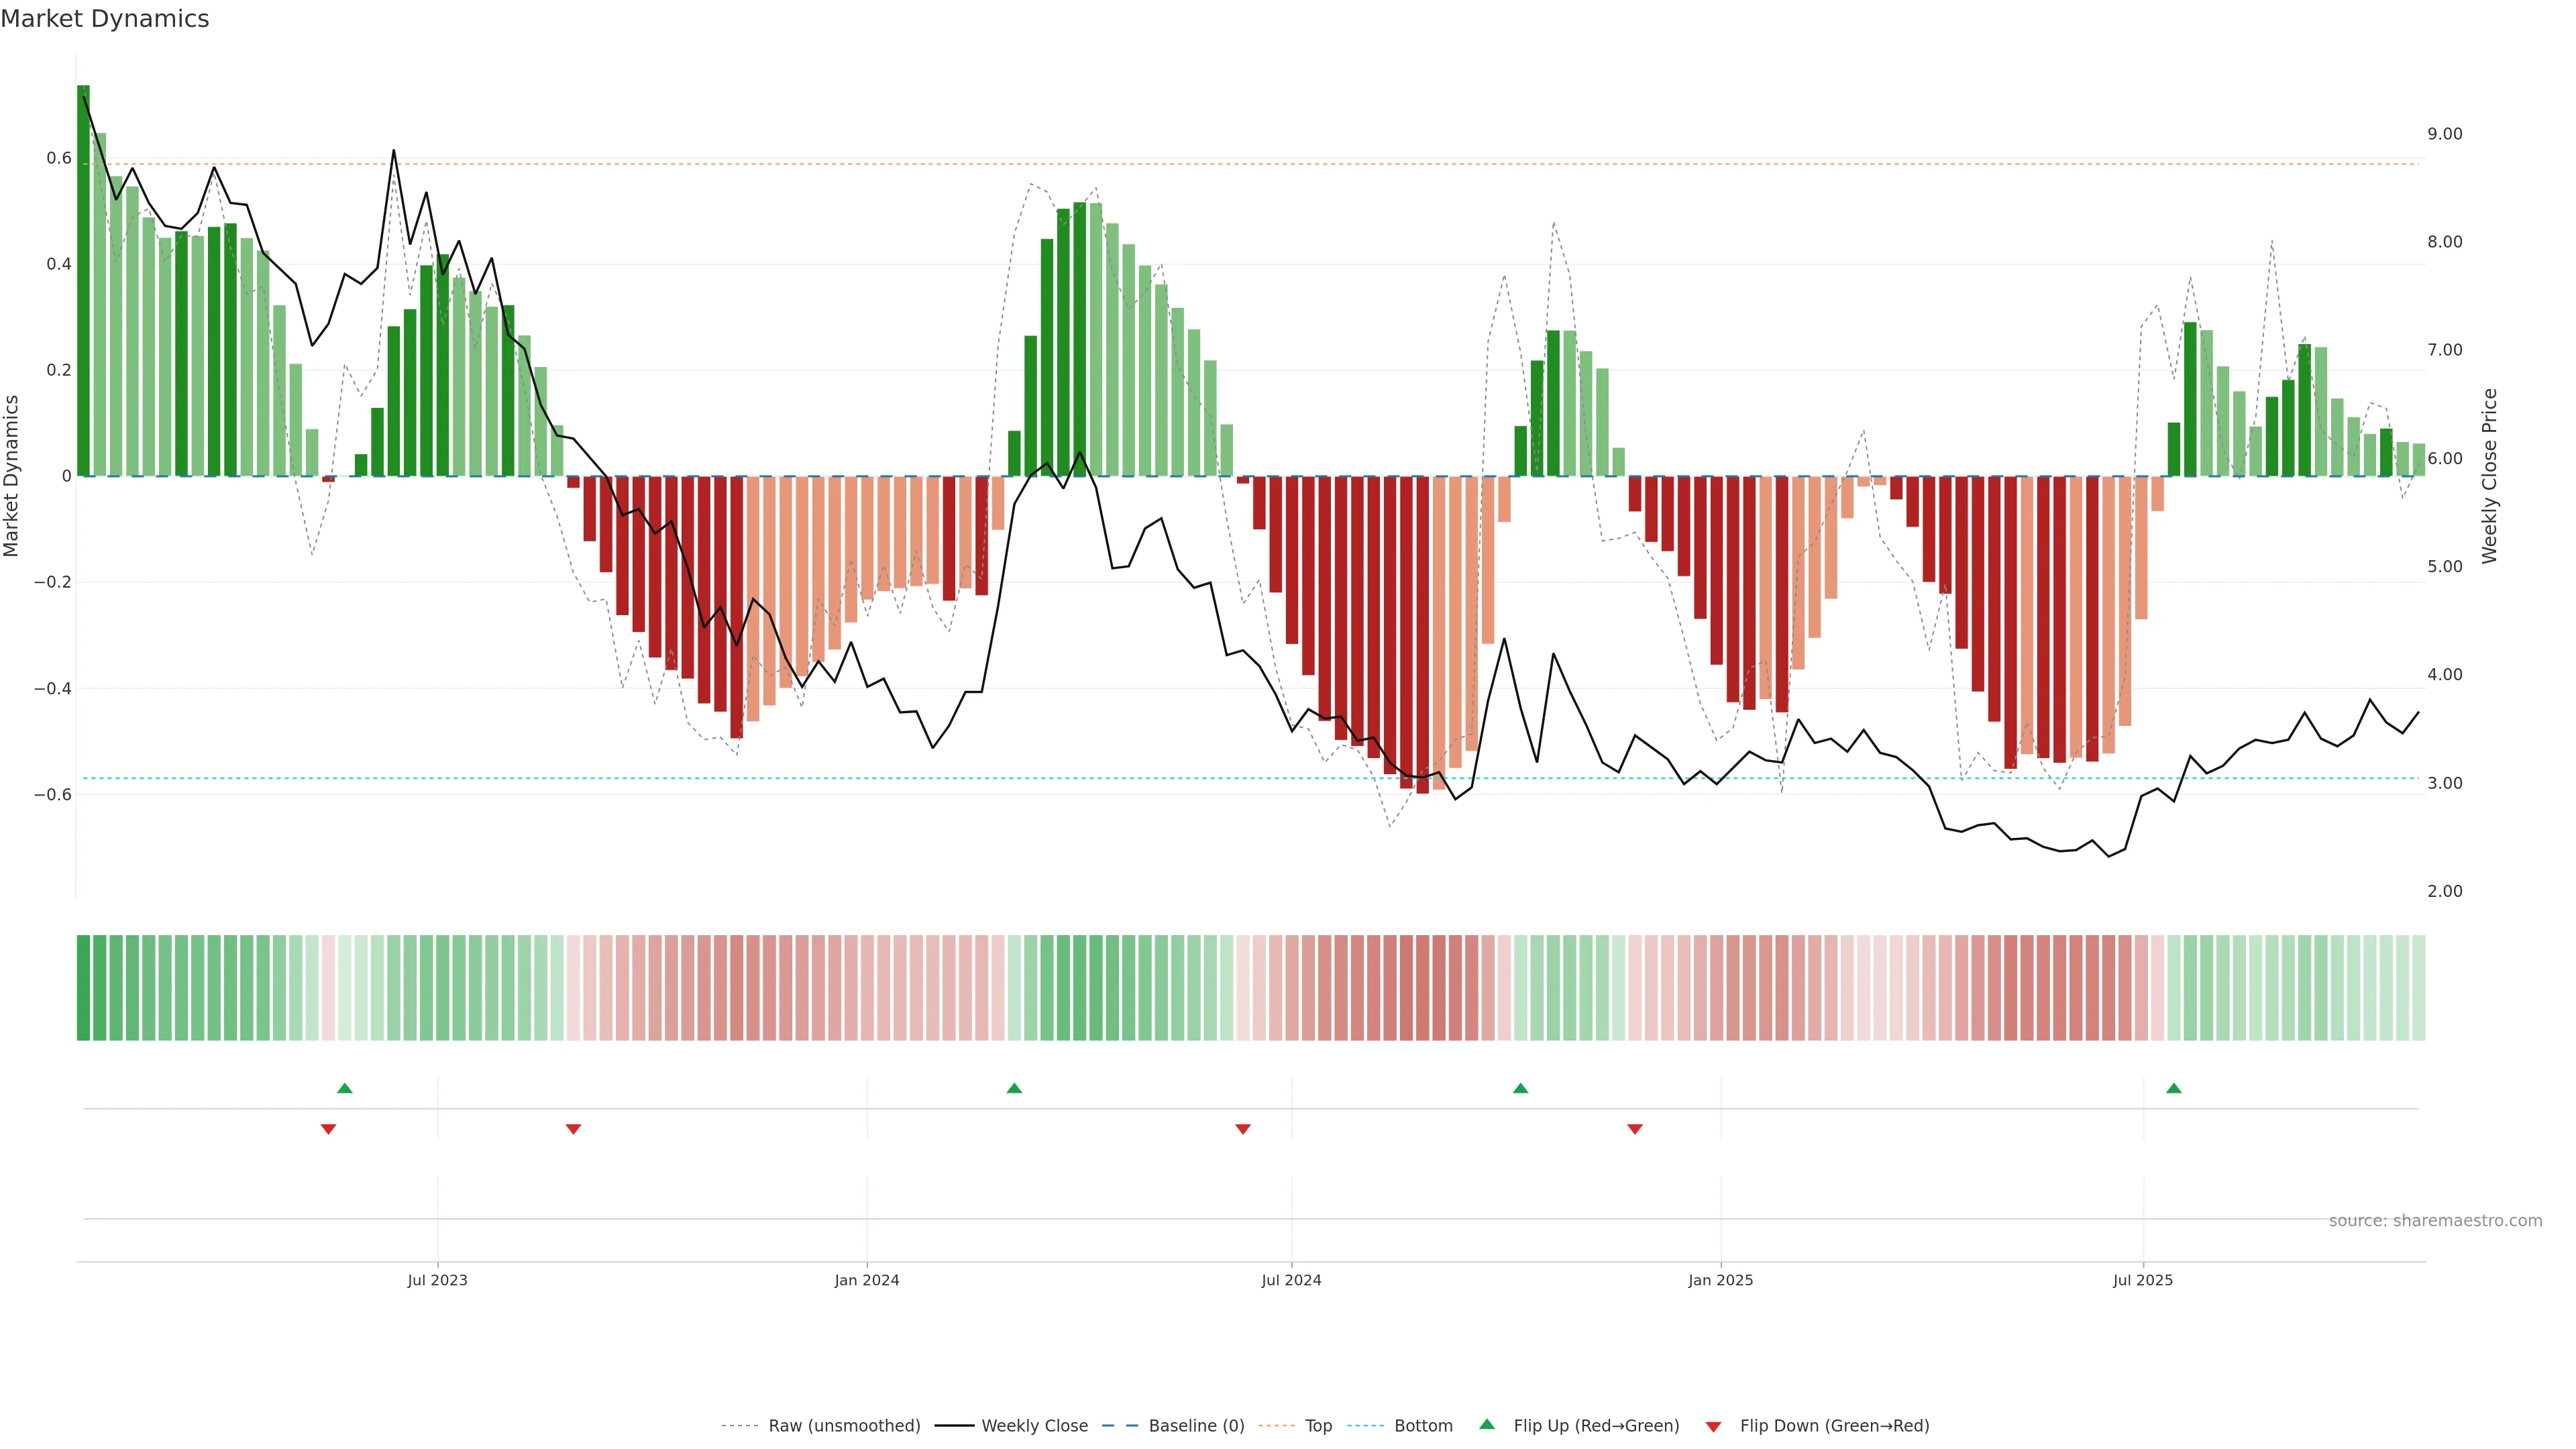Click the flip-up triangle between Jul 2024 and Jan 2025
Screen dimensions: 2576x1449
(x=1520, y=1088)
